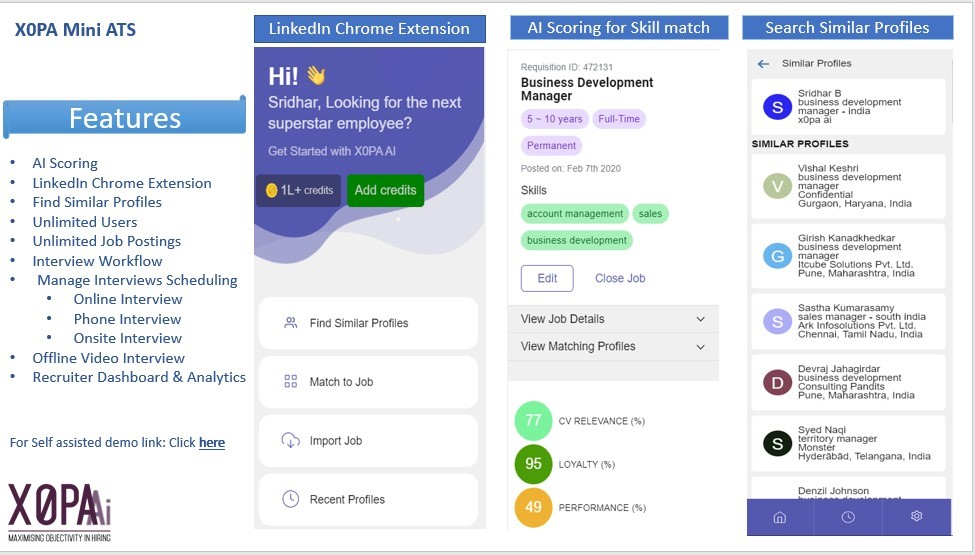This screenshot has height=555, width=975.
Task: Click the Import Job cloud icon
Action: [291, 441]
